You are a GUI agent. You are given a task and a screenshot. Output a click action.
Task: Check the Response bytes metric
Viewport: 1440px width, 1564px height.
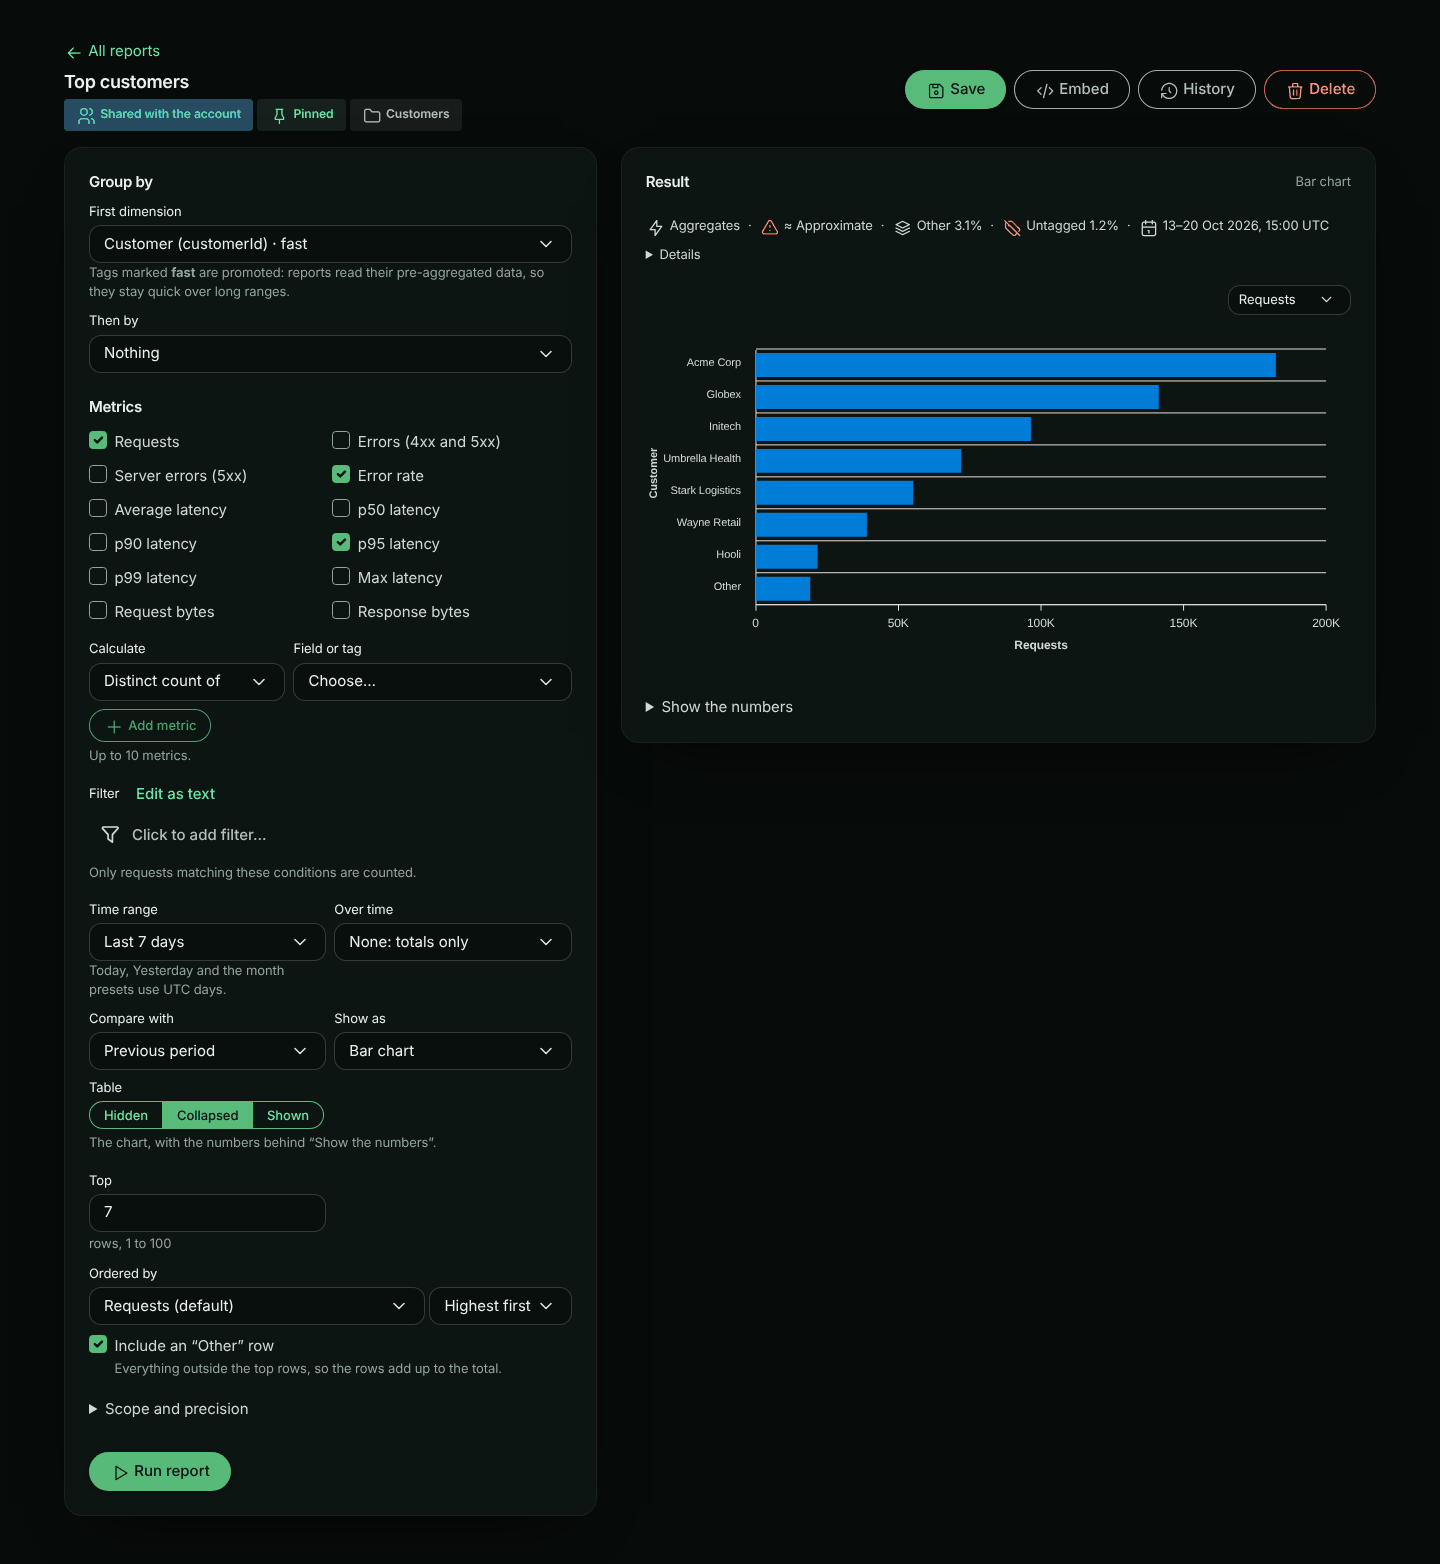point(341,610)
